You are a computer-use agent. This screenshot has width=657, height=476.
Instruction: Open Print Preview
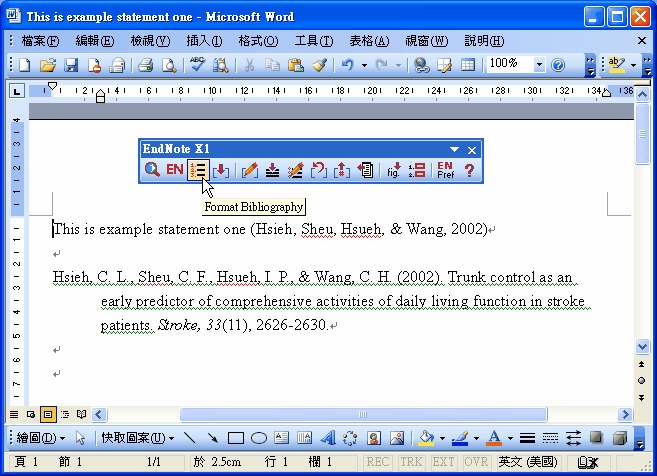(x=169, y=65)
